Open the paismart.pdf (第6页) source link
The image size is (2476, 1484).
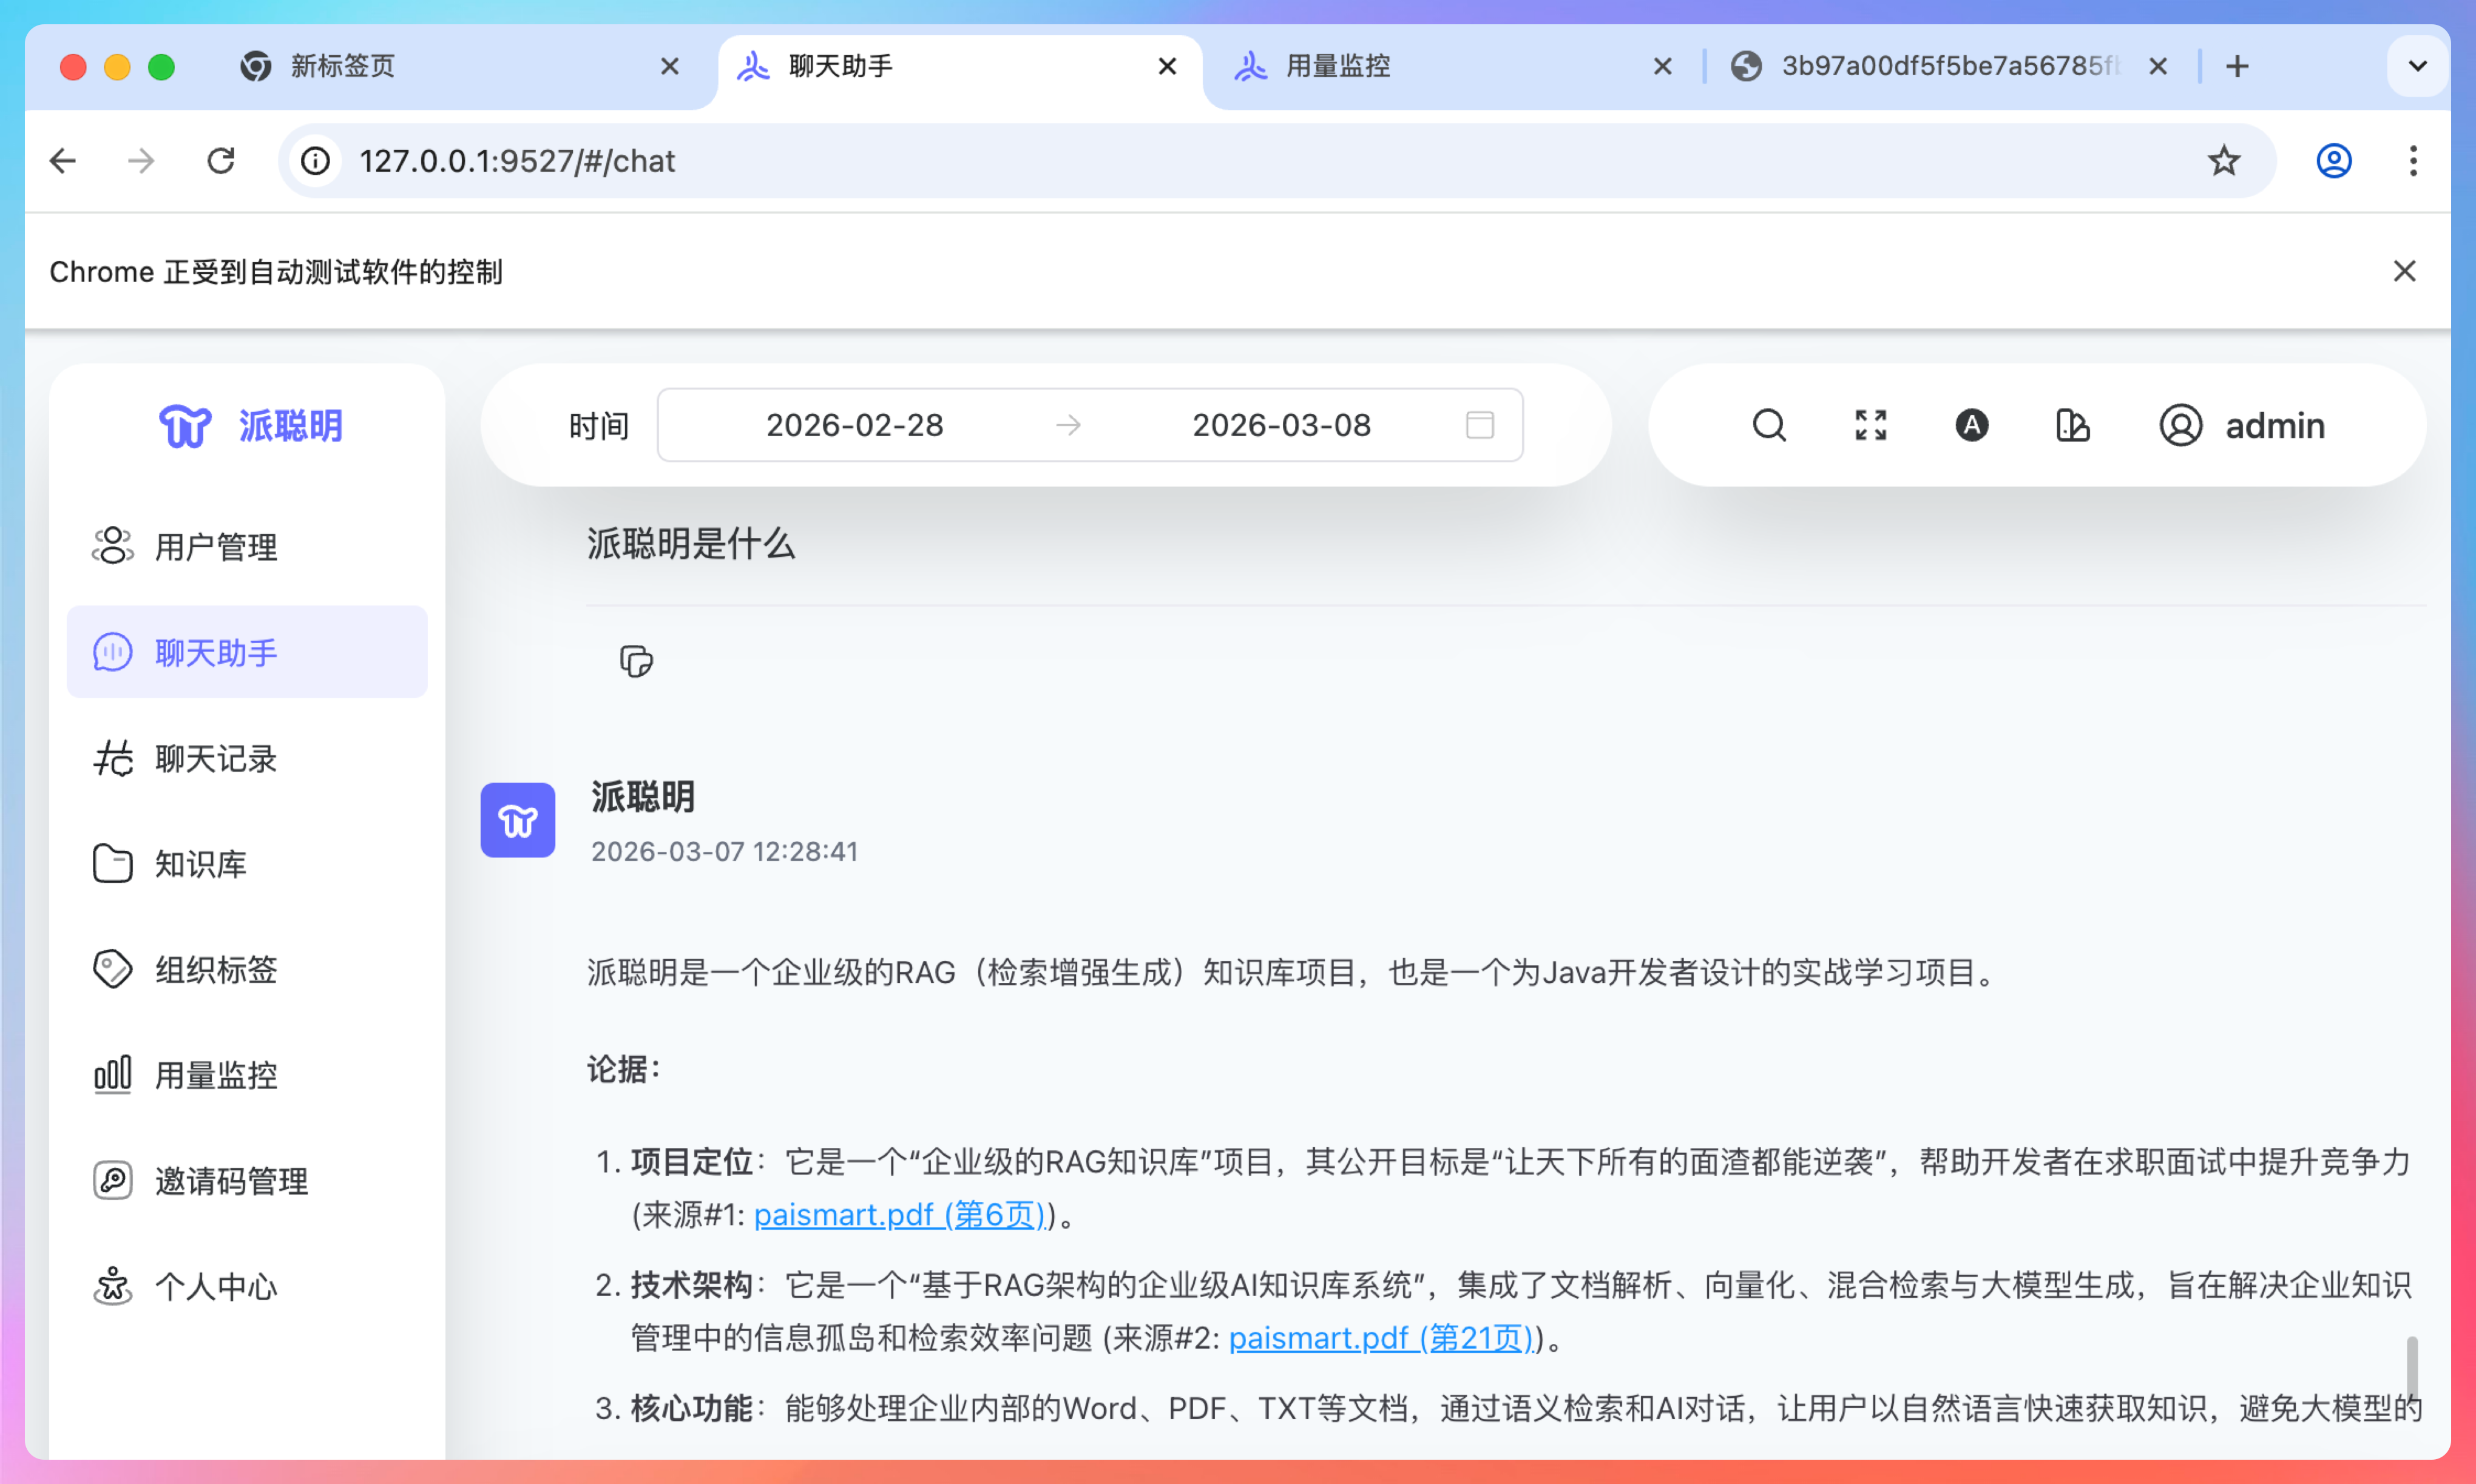click(x=899, y=1214)
